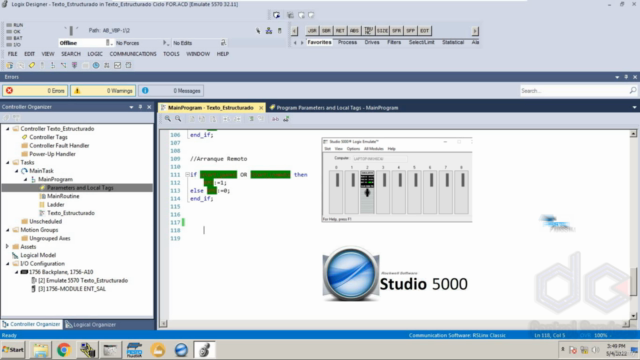Click the RET instruction button
This screenshot has width=640, height=360.
(340, 31)
